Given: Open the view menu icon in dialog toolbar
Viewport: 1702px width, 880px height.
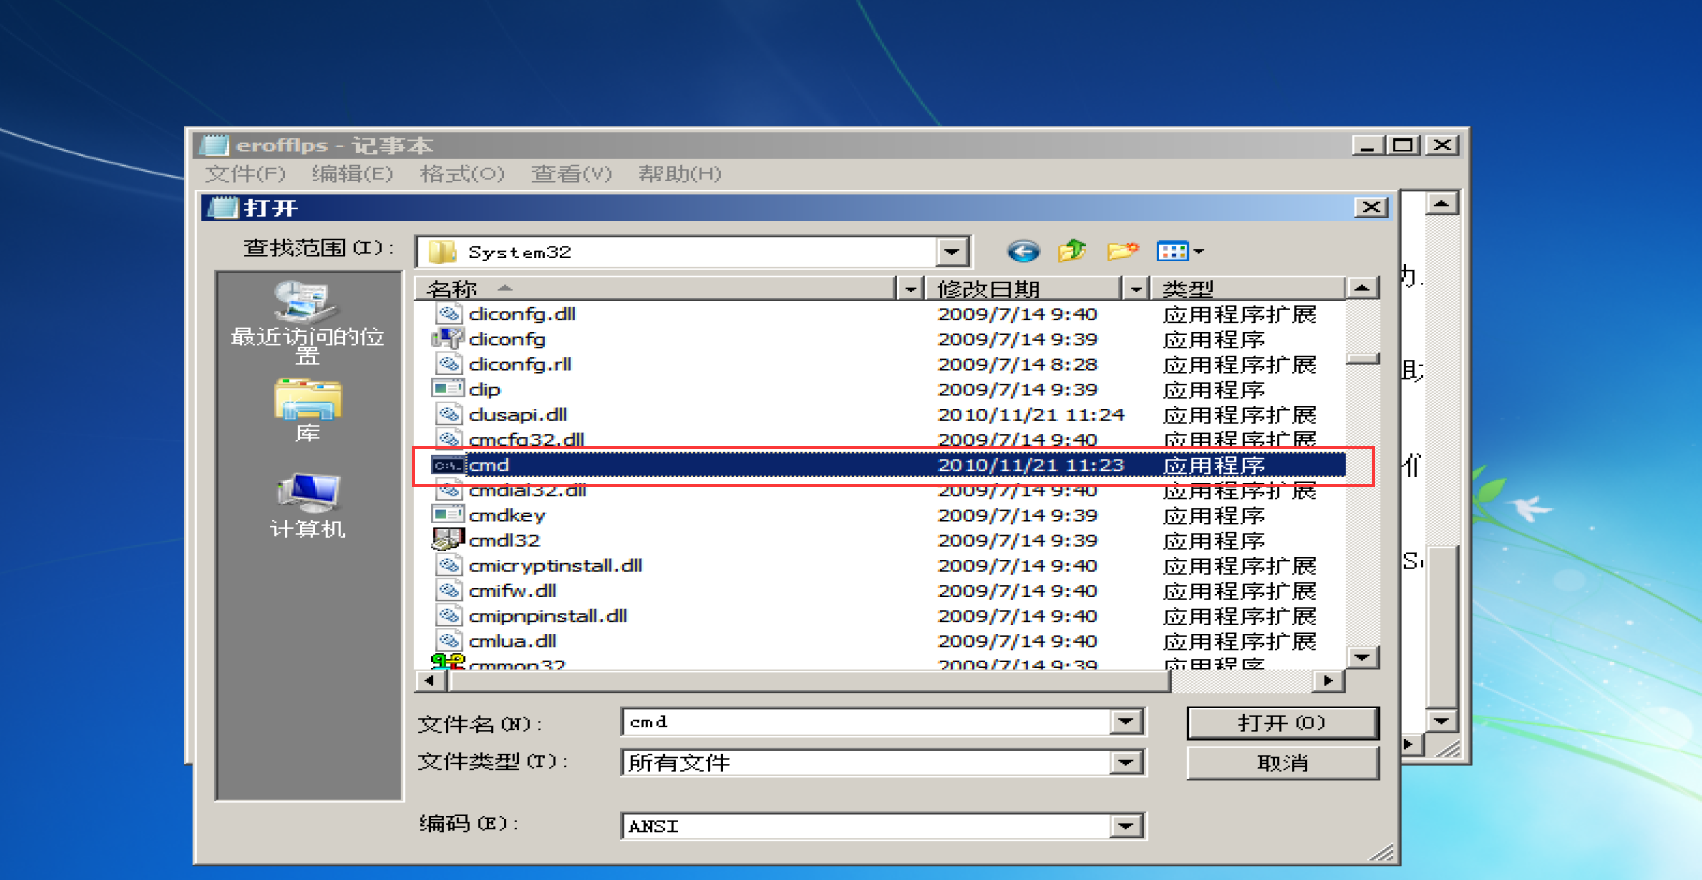Looking at the screenshot, I should 1180,251.
